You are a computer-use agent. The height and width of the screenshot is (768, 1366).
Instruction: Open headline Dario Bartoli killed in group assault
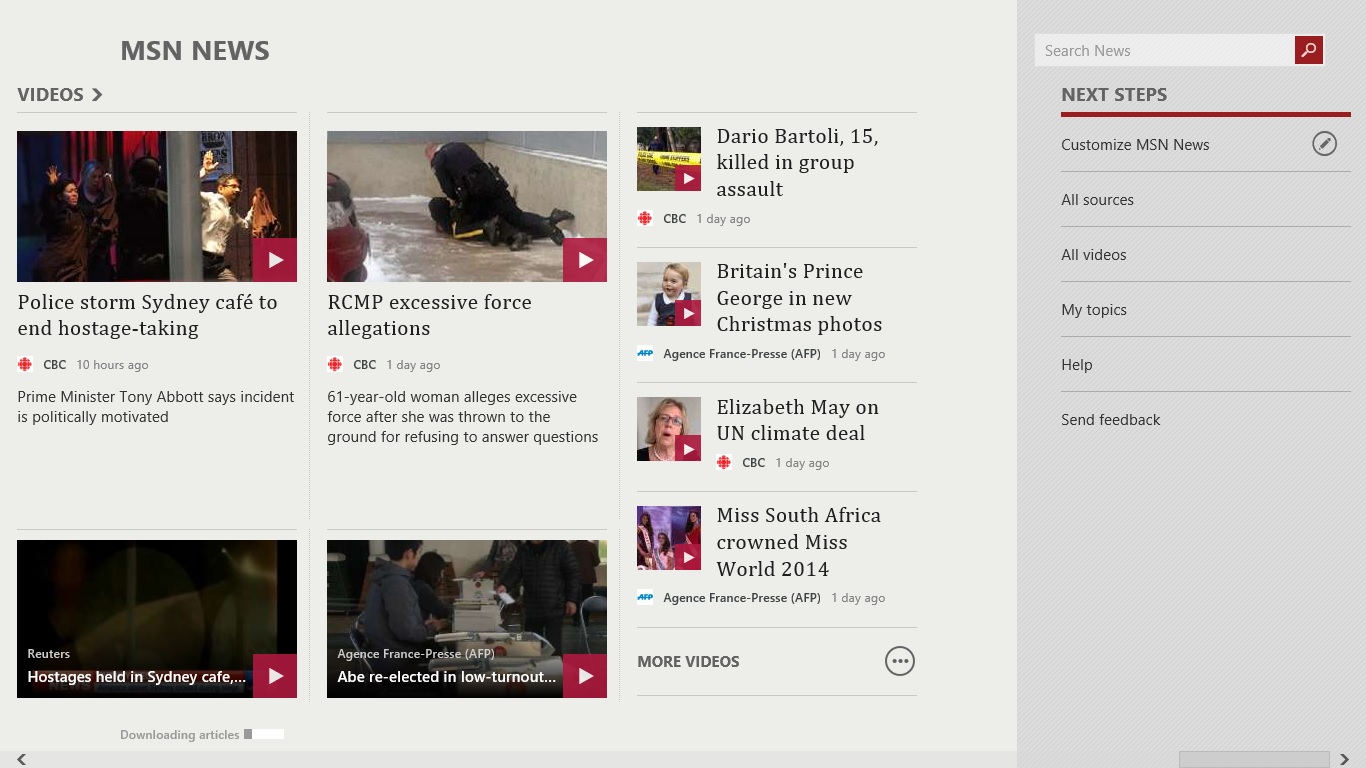coord(797,162)
